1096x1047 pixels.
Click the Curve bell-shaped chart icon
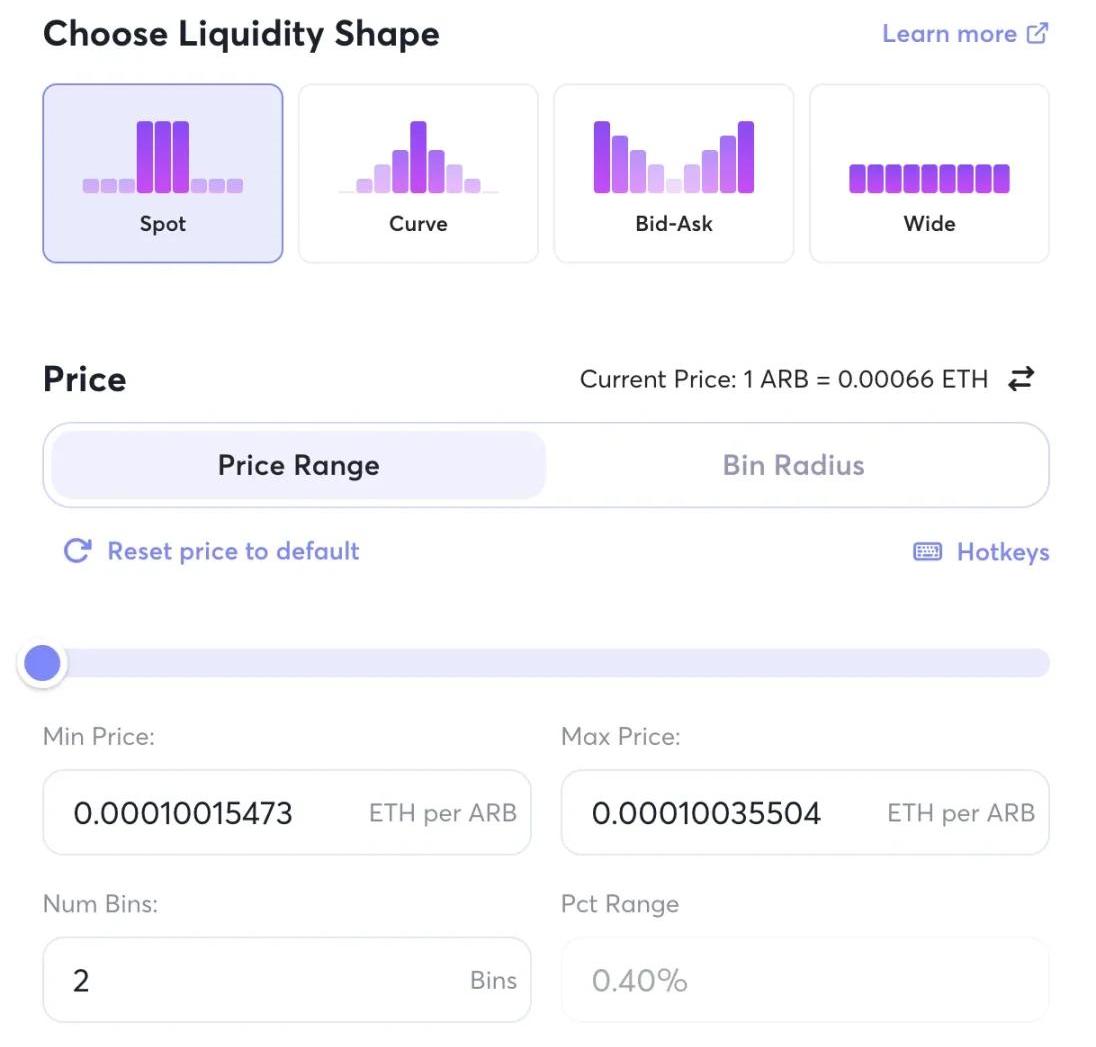point(418,158)
